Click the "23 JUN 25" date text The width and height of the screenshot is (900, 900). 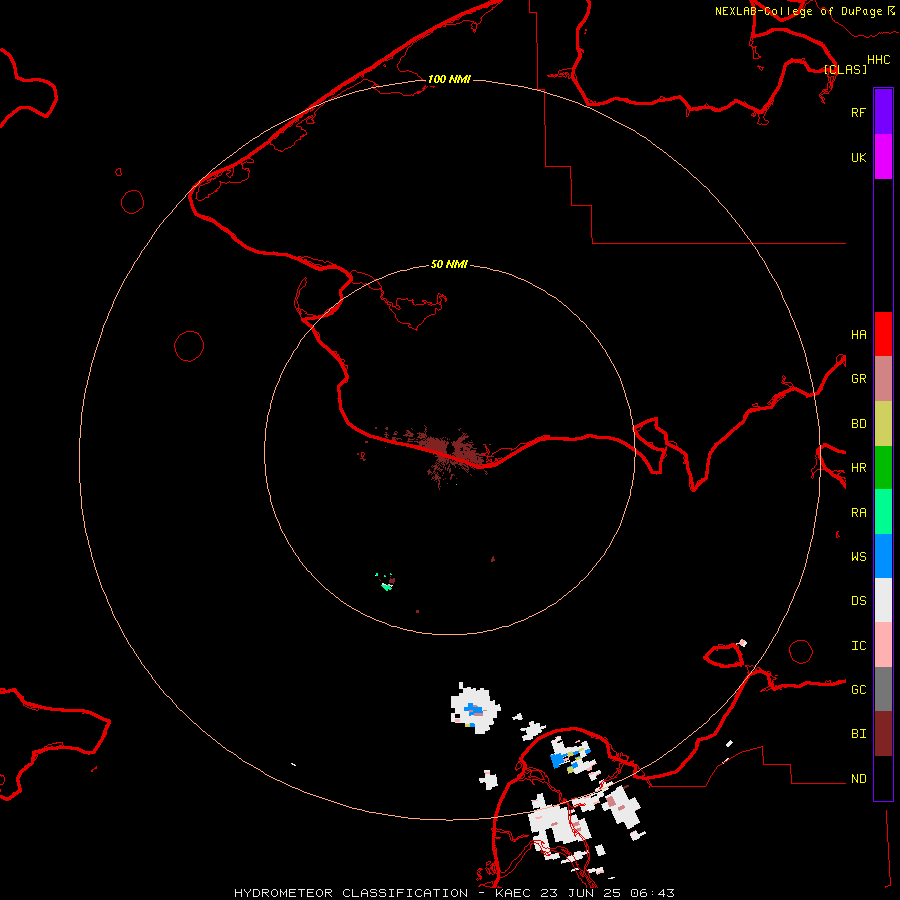click(x=581, y=893)
